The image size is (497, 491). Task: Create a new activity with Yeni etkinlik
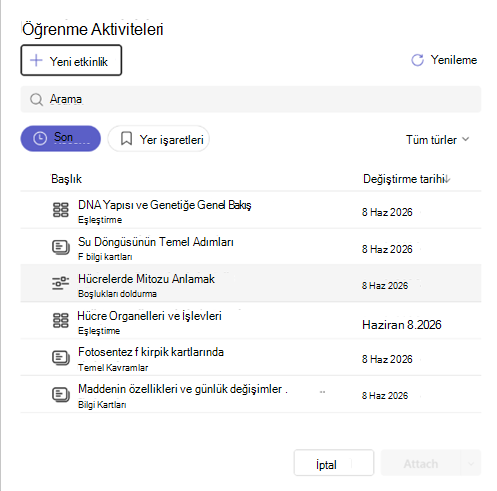coord(71,60)
